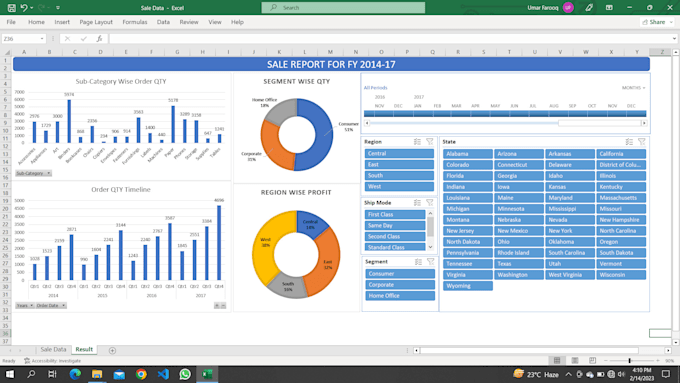
Task: Switch to Page Break Preview icon
Action: [x=592, y=360]
